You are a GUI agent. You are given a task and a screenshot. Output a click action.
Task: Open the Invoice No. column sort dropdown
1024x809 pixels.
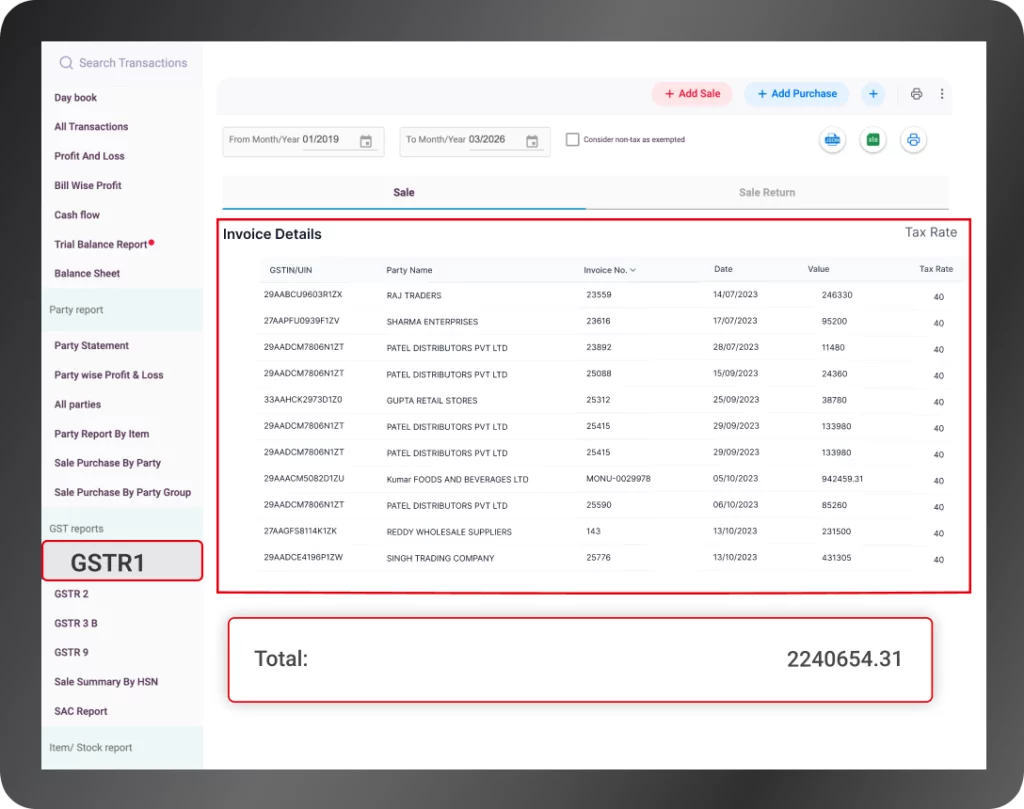coord(633,270)
